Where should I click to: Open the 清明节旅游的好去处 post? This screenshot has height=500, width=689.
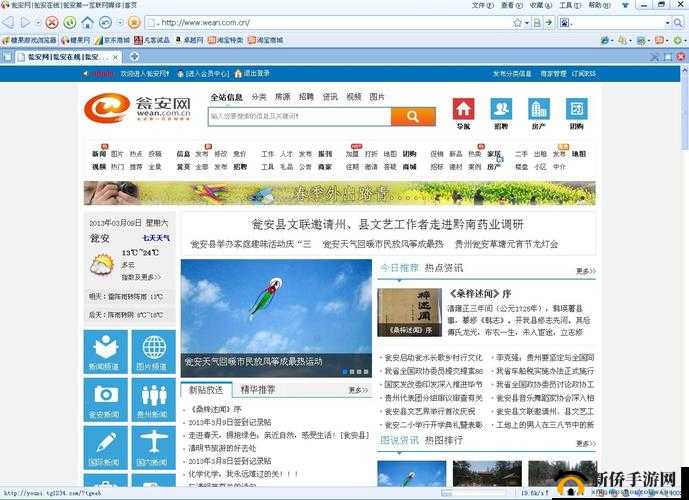coord(222,448)
